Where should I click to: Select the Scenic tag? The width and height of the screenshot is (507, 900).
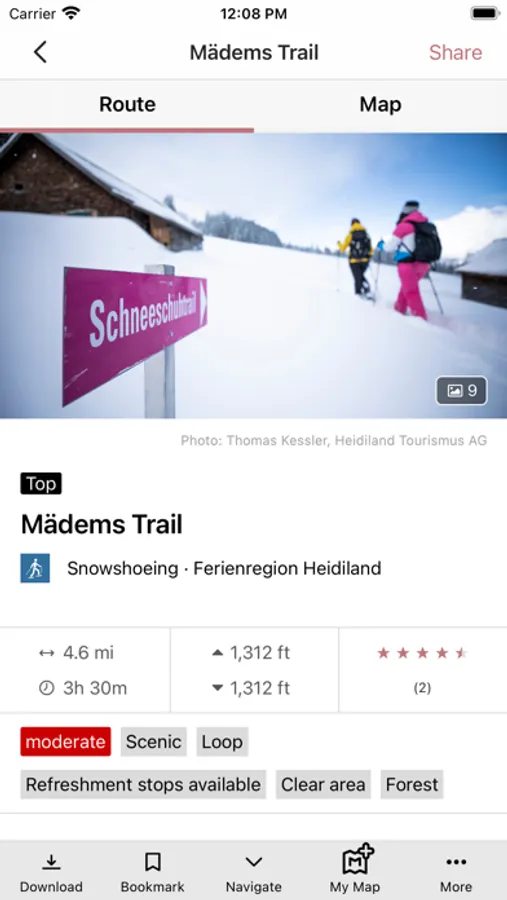[x=153, y=742]
